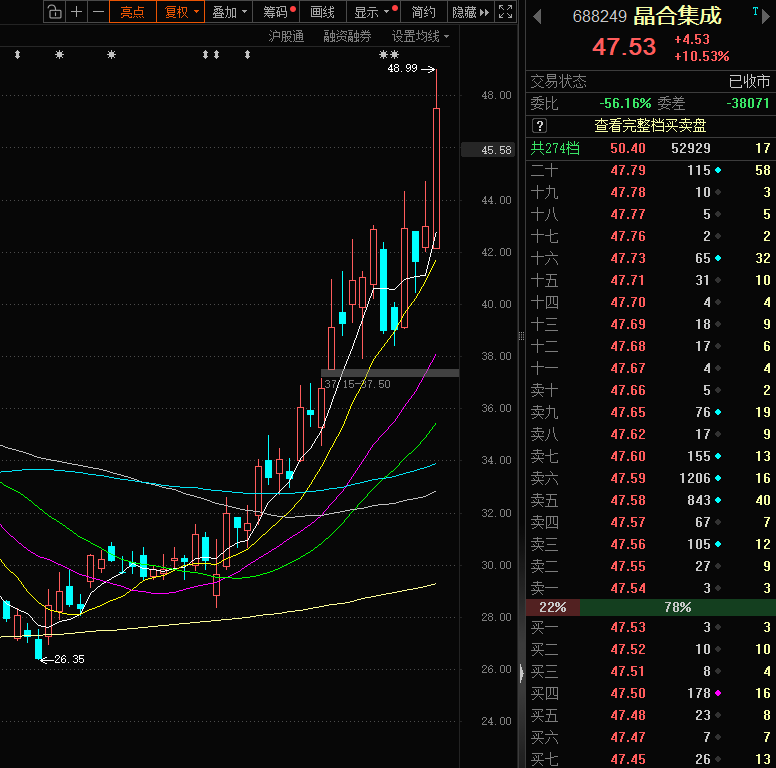Click the 共274档 depth label
Image resolution: width=776 pixels, height=768 pixels.
click(555, 148)
